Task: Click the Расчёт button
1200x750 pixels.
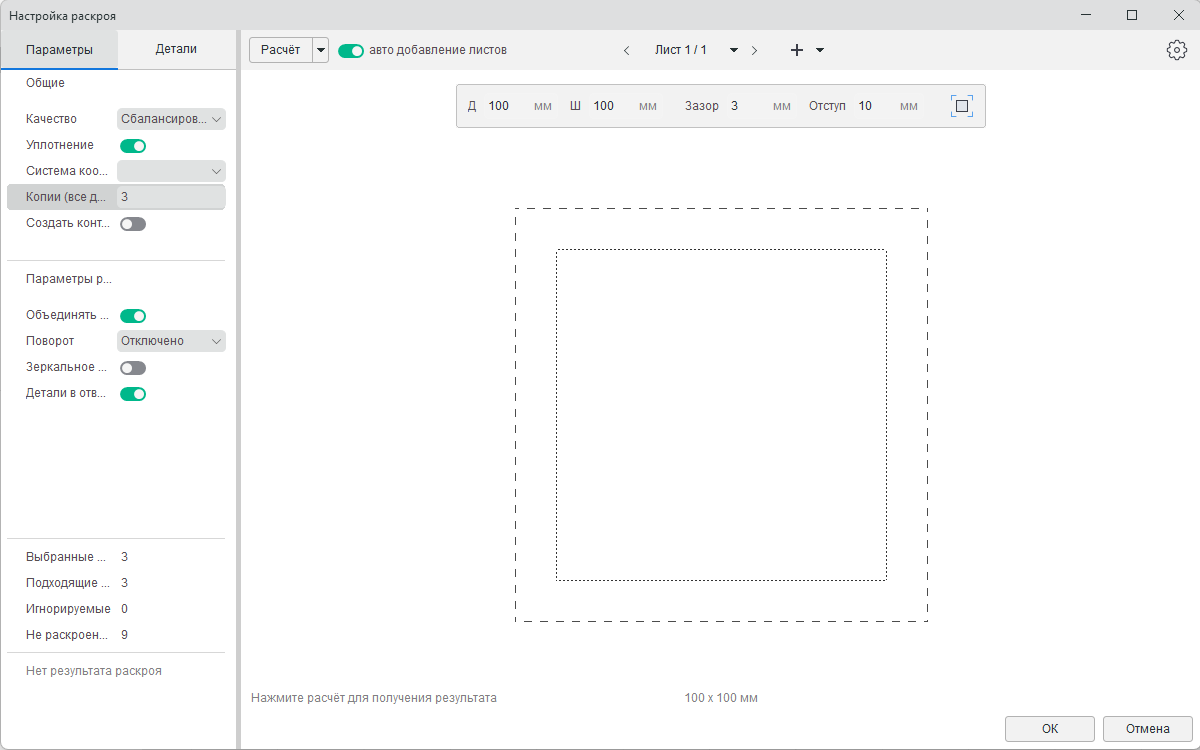Action: point(281,50)
